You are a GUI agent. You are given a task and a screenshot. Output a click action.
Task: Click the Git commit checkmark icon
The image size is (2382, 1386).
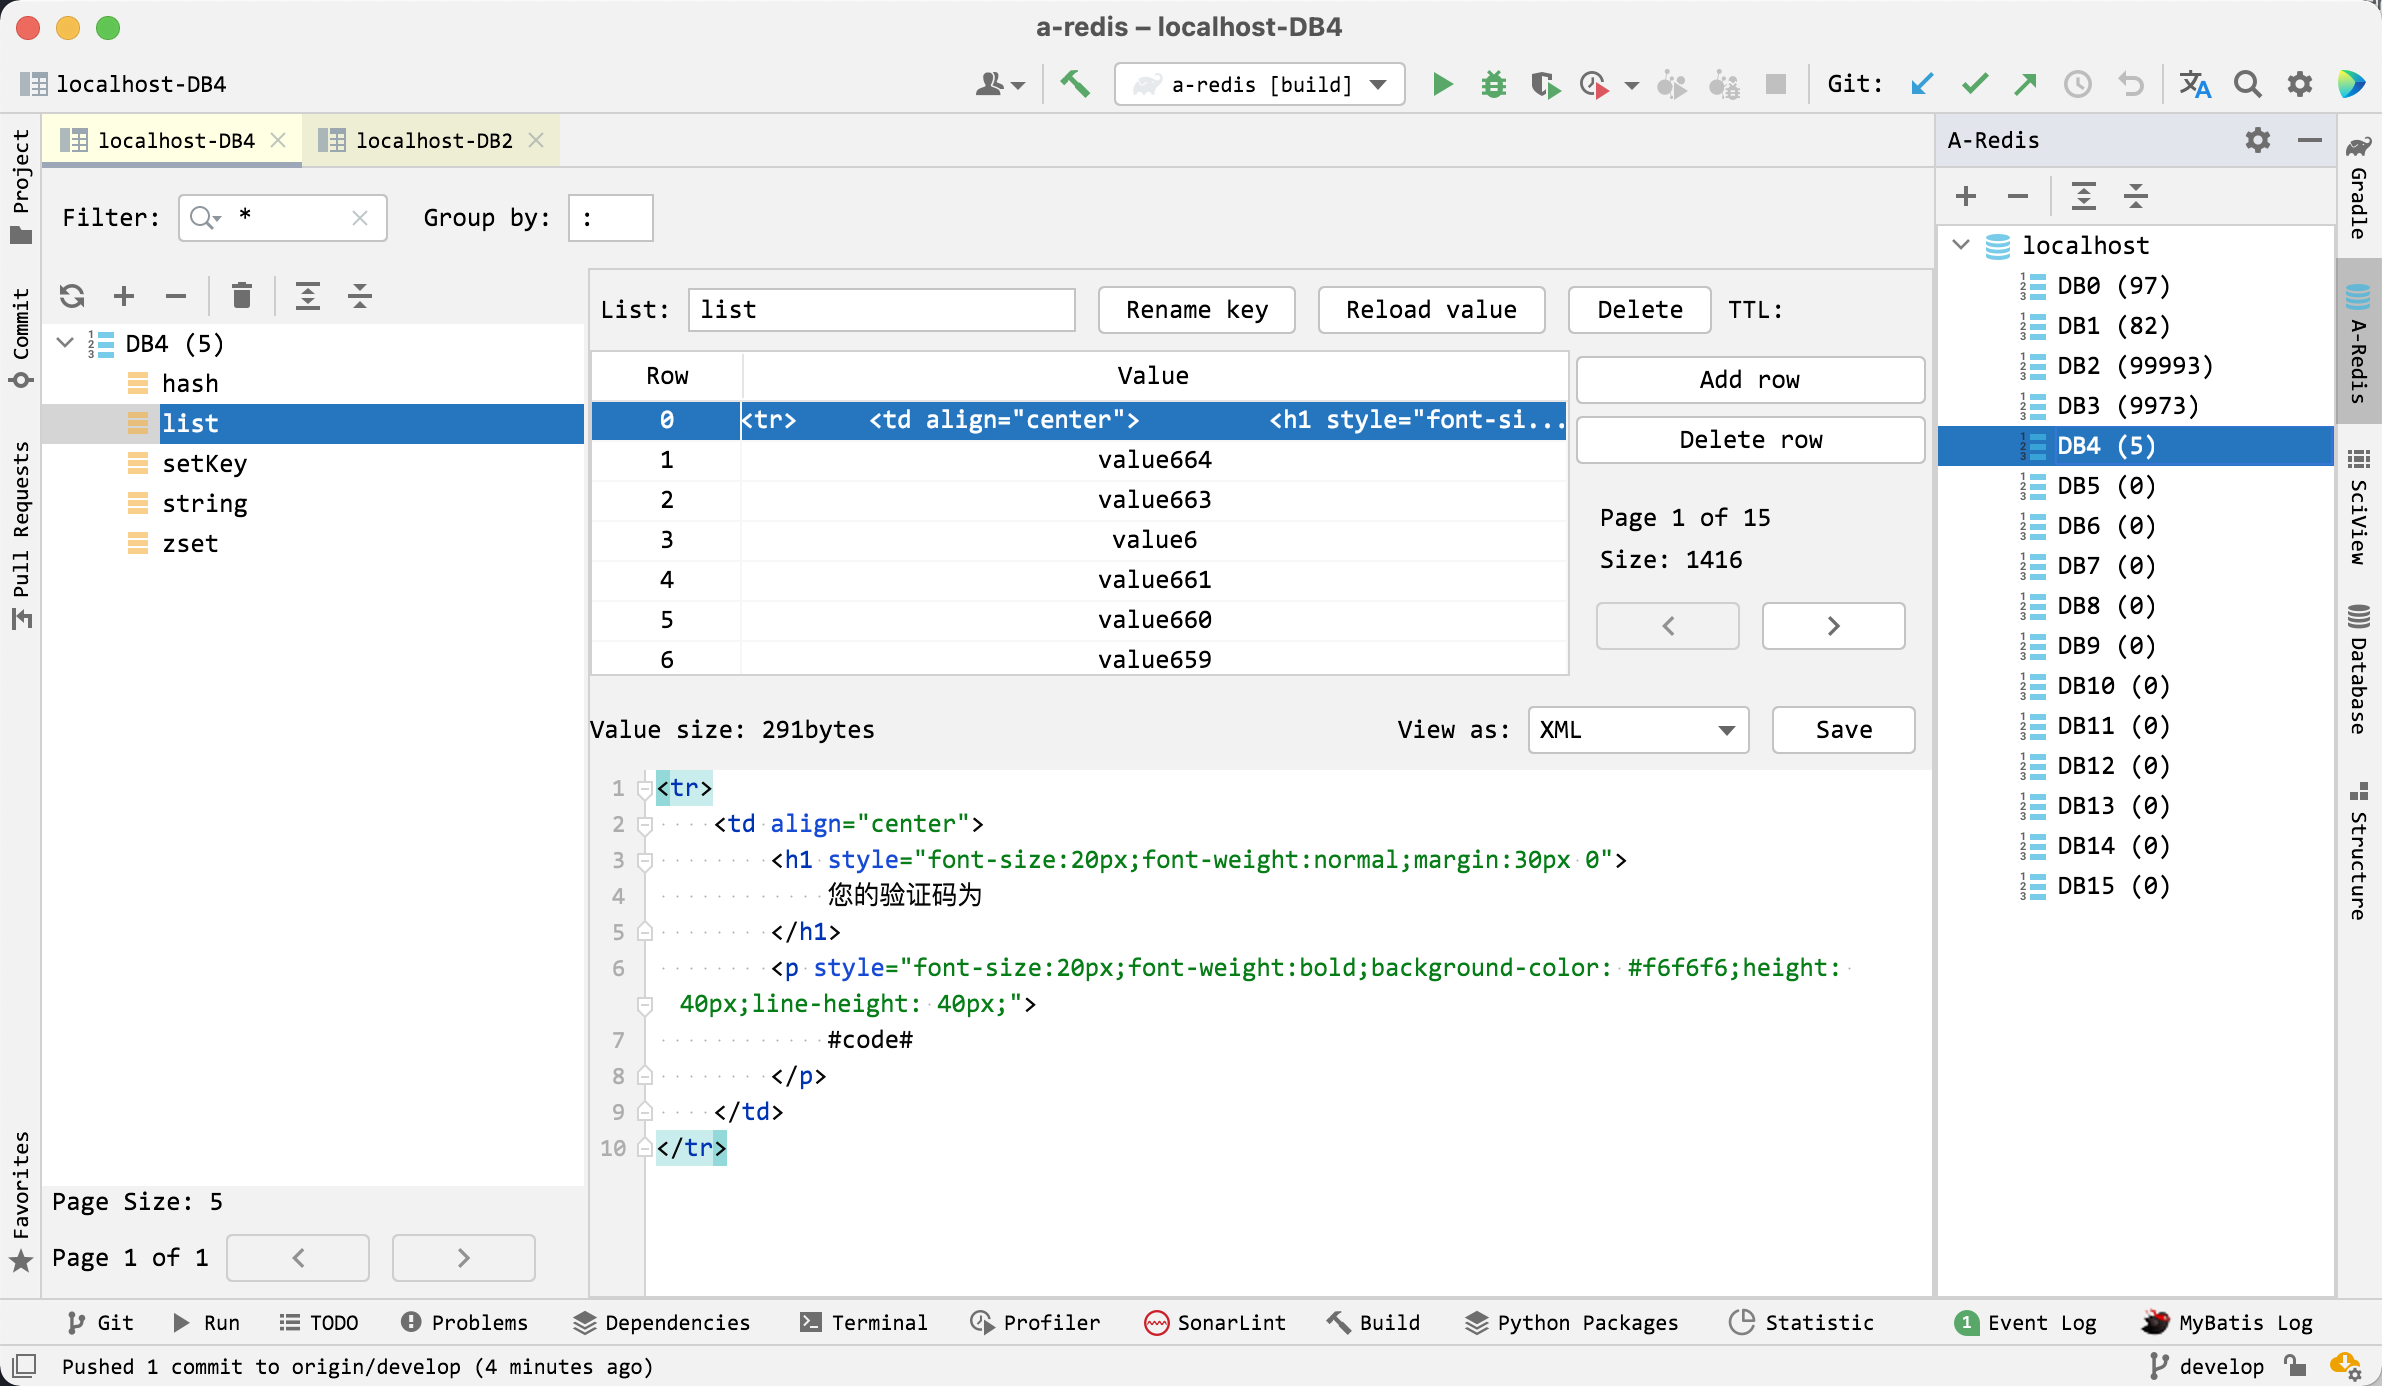[x=1974, y=85]
